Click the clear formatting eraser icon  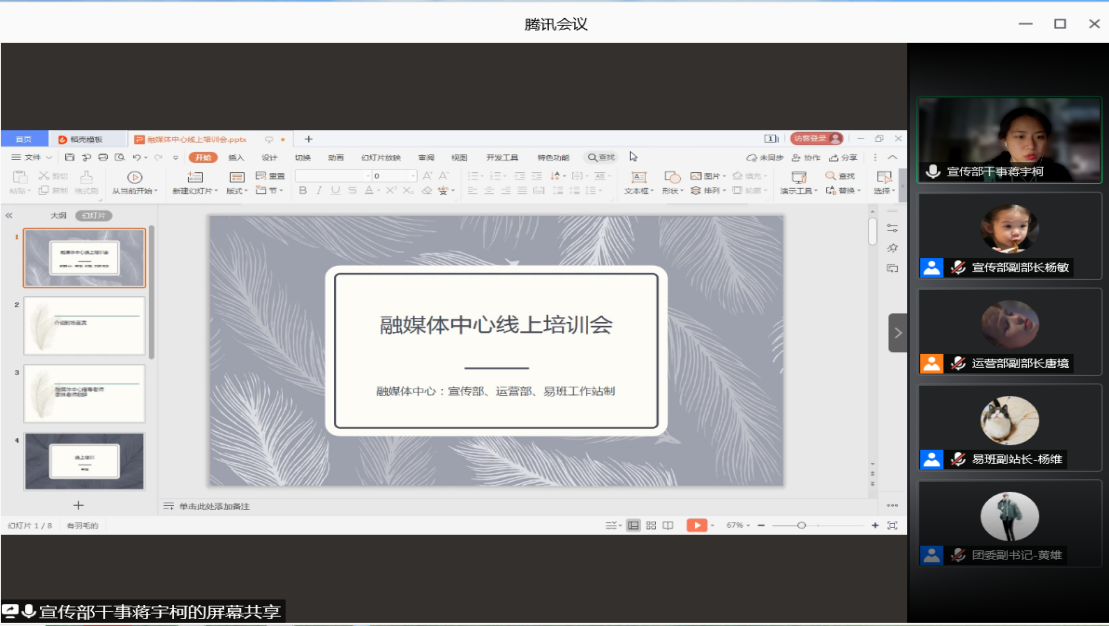click(x=426, y=190)
